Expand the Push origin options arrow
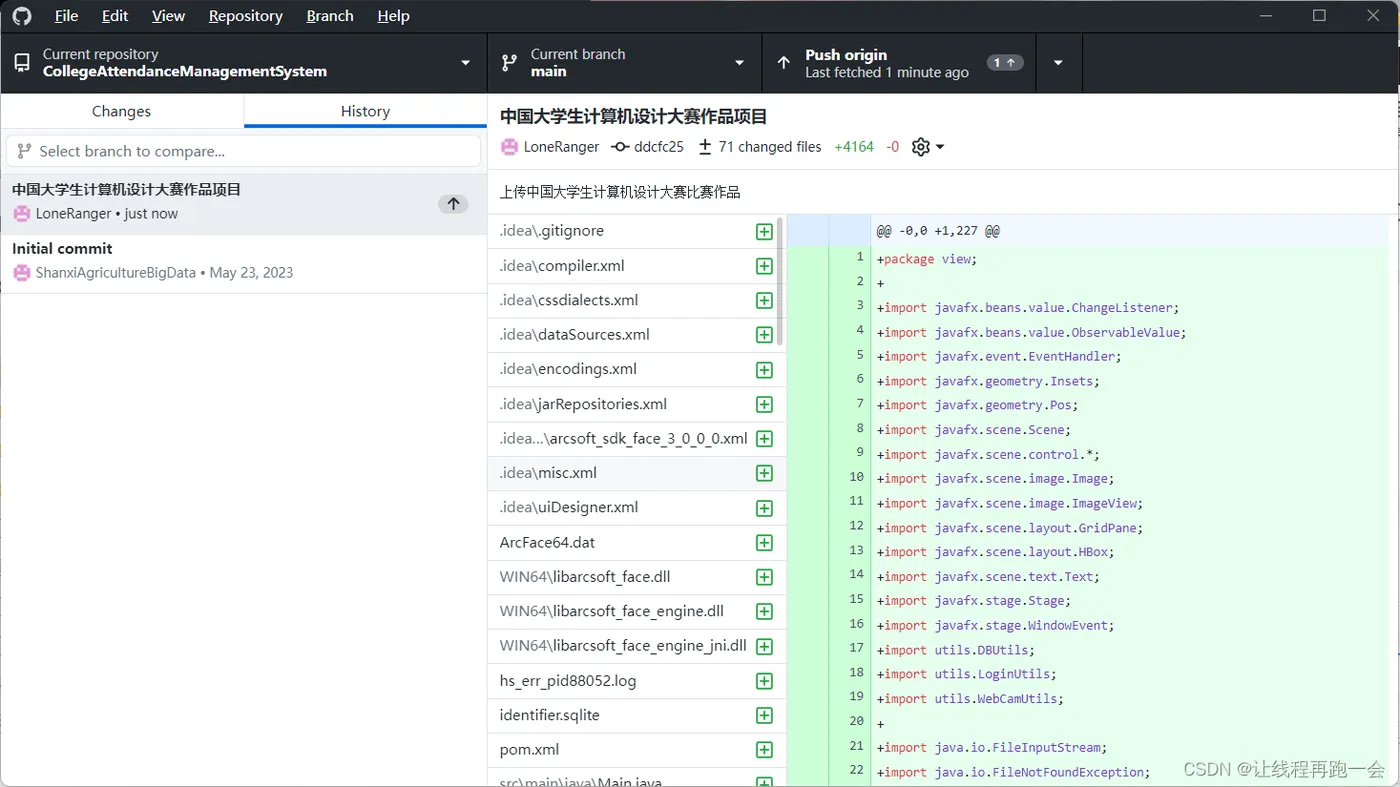This screenshot has width=1400, height=787. (1058, 63)
